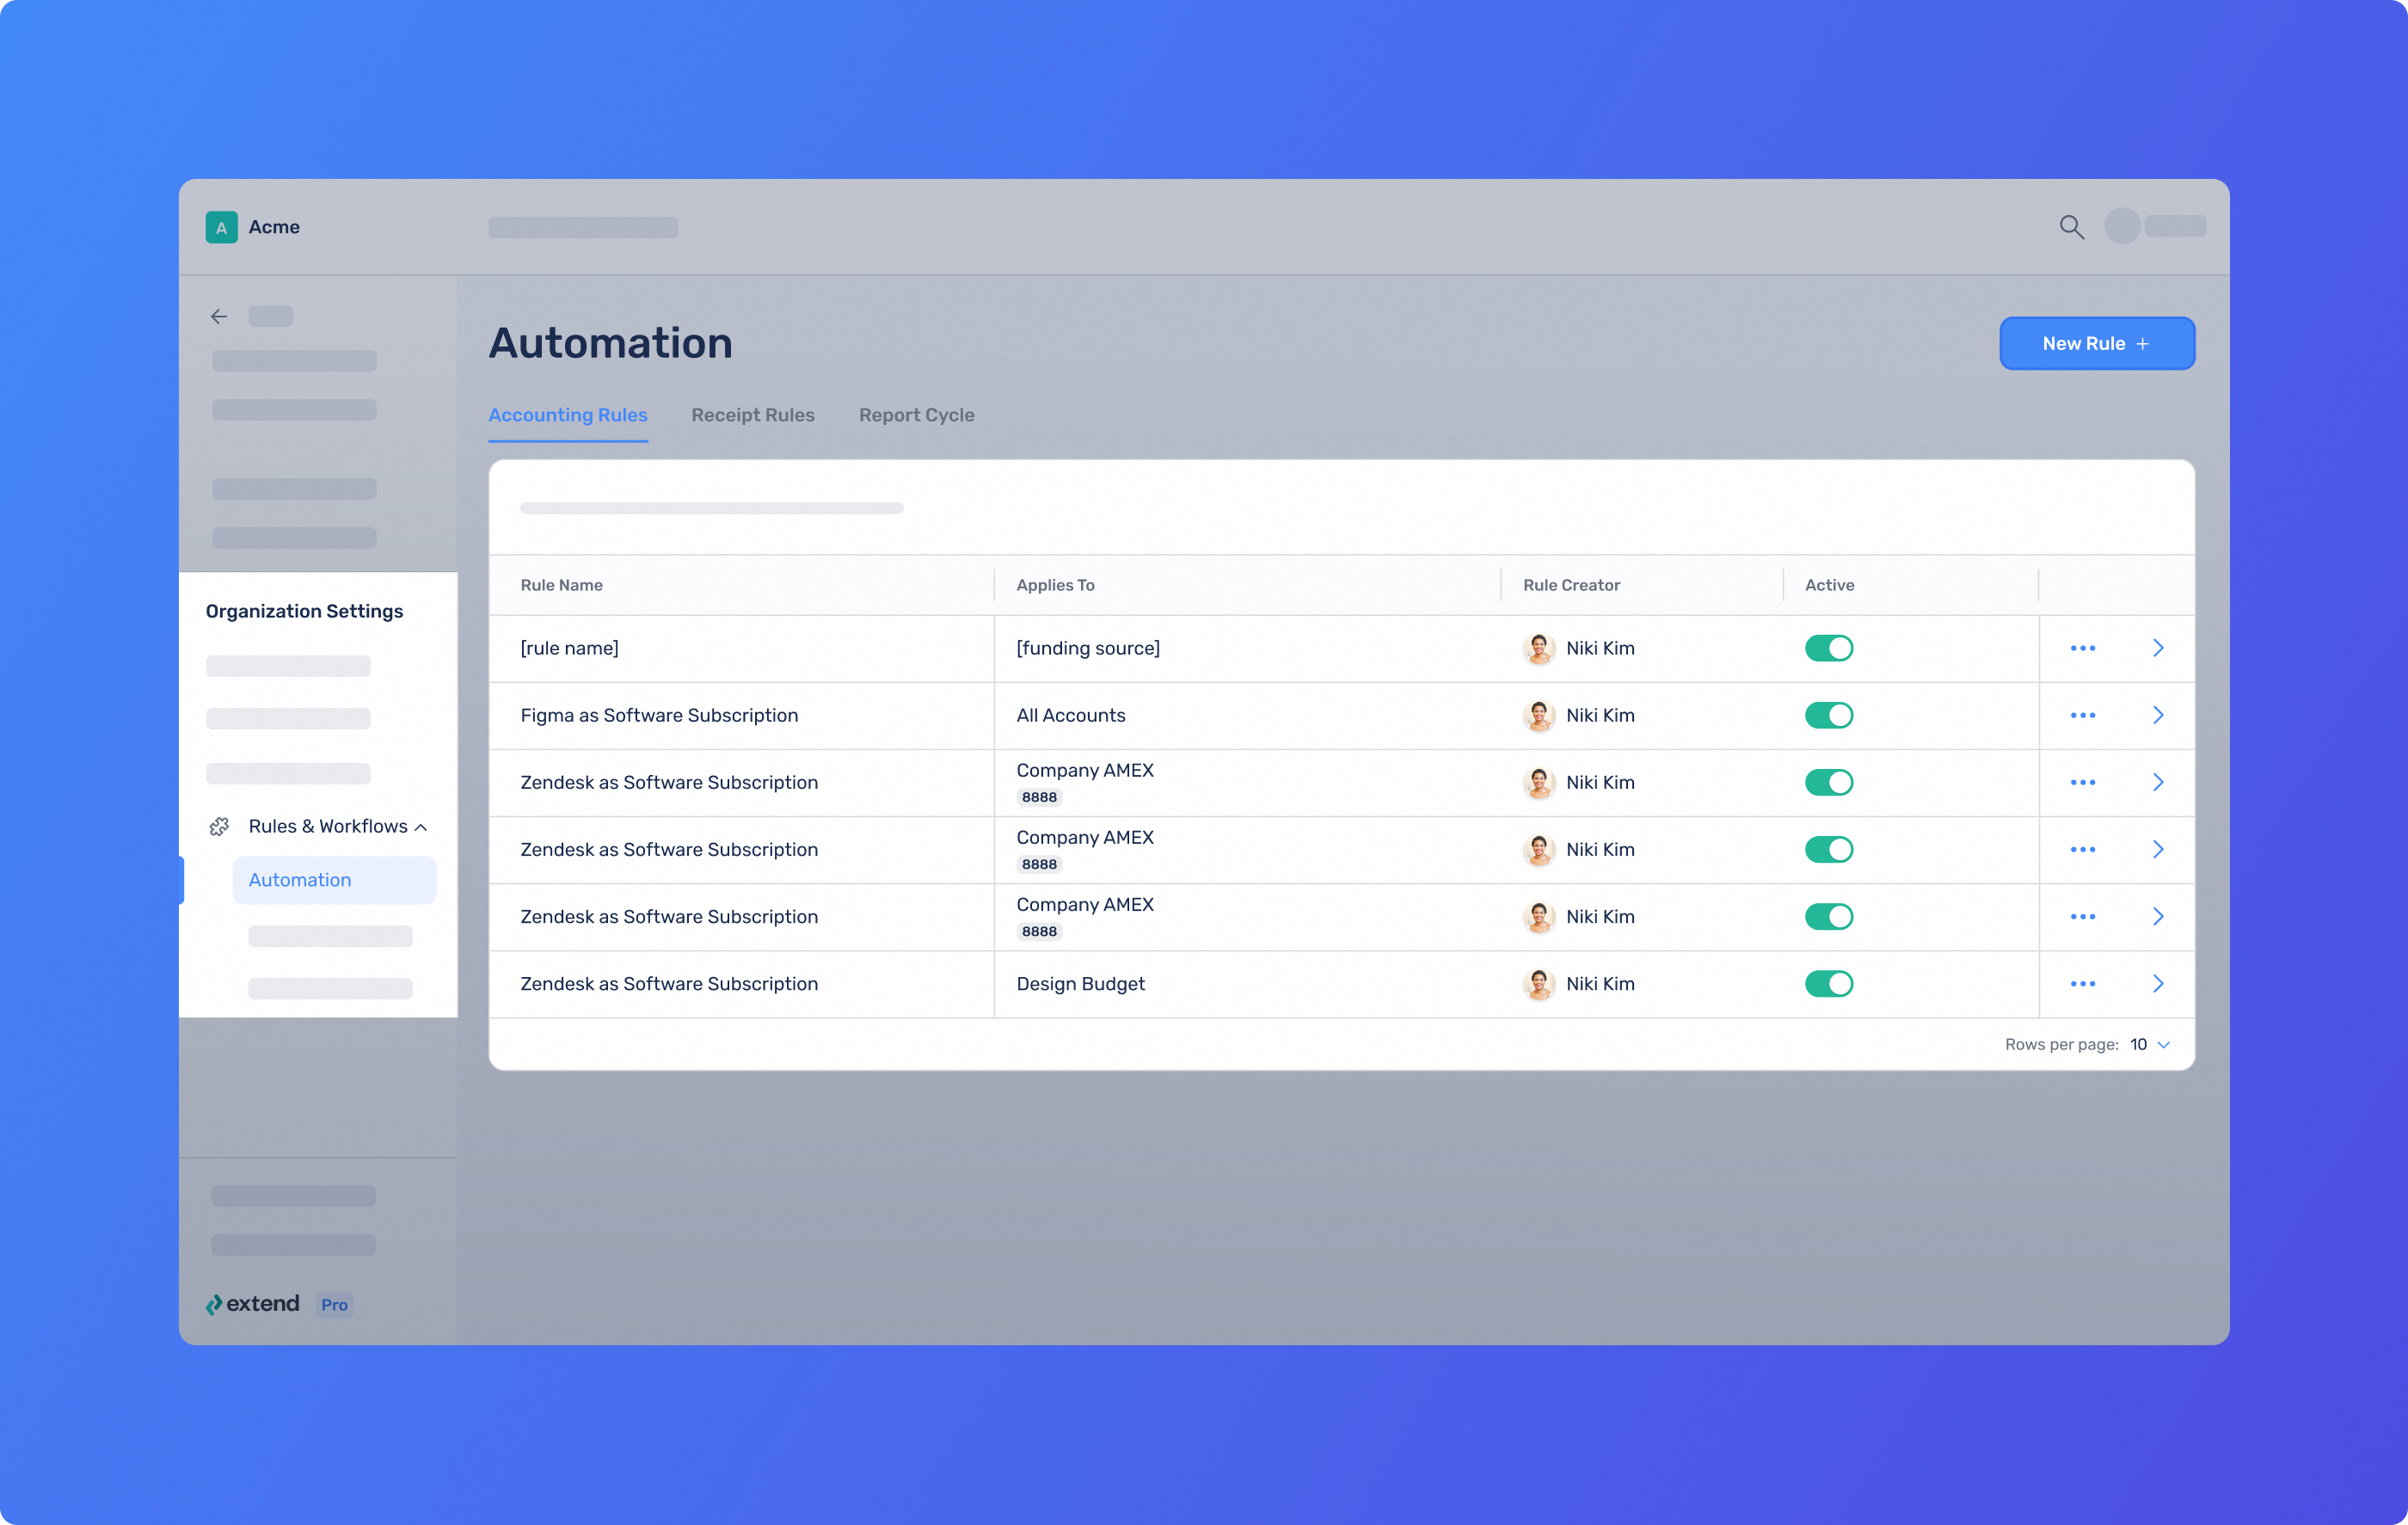Open three-dots menu for Design Budget rule
The height and width of the screenshot is (1525, 2408).
pyautogui.click(x=2082, y=984)
